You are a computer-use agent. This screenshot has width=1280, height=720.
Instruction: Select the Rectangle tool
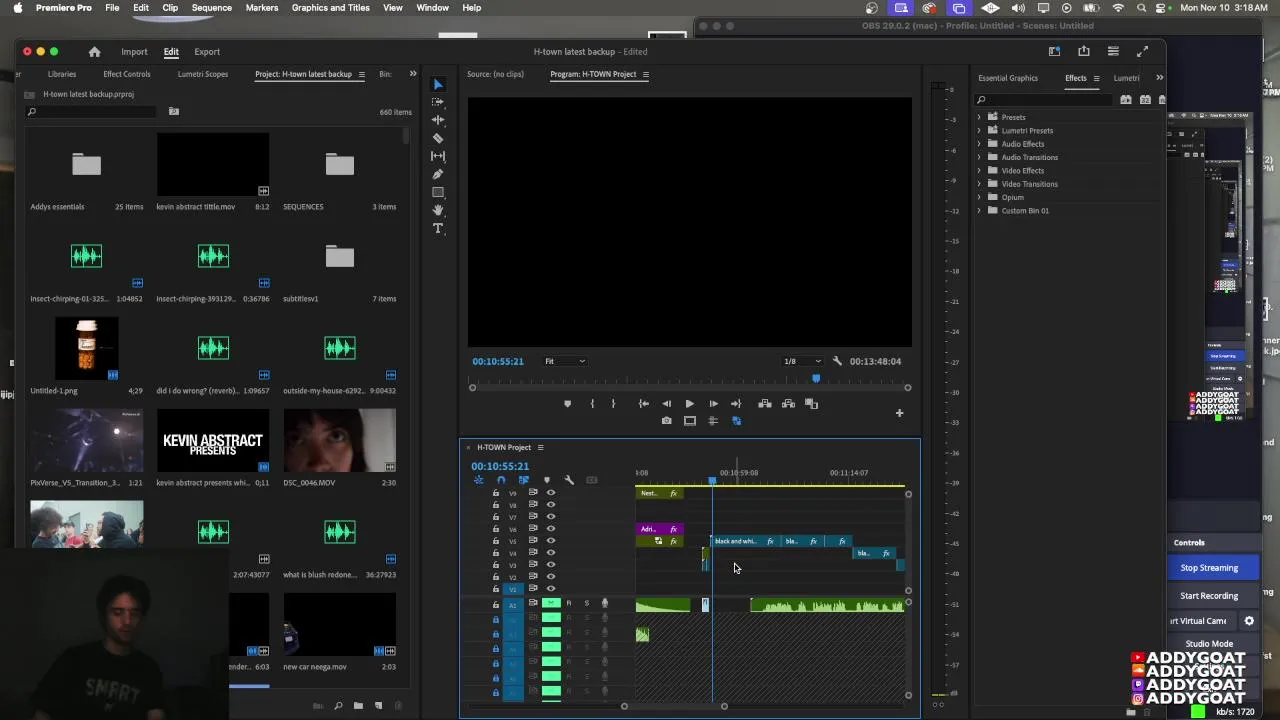[438, 192]
